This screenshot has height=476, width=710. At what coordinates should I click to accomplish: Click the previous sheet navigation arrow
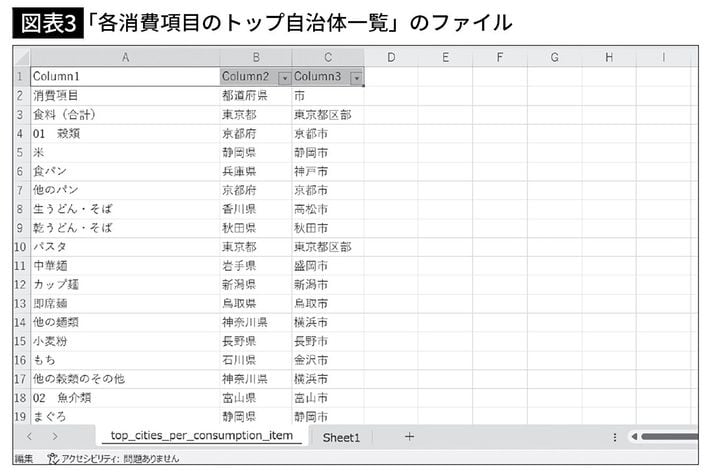pyautogui.click(x=29, y=437)
